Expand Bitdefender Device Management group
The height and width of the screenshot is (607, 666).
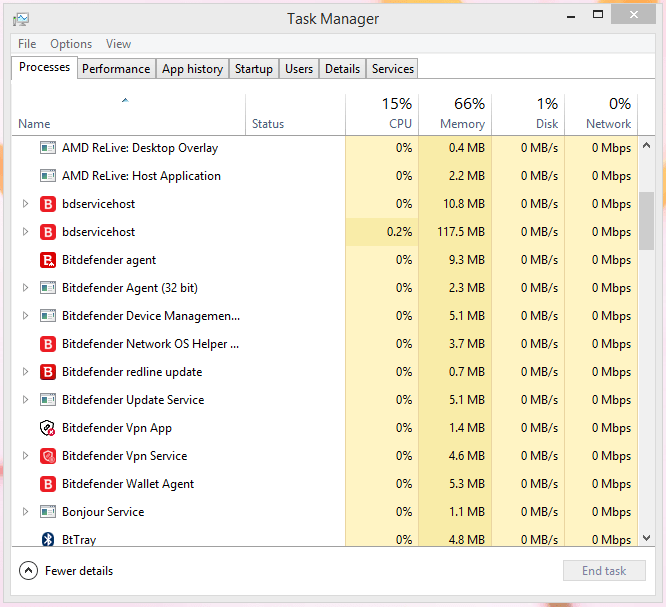coord(25,316)
